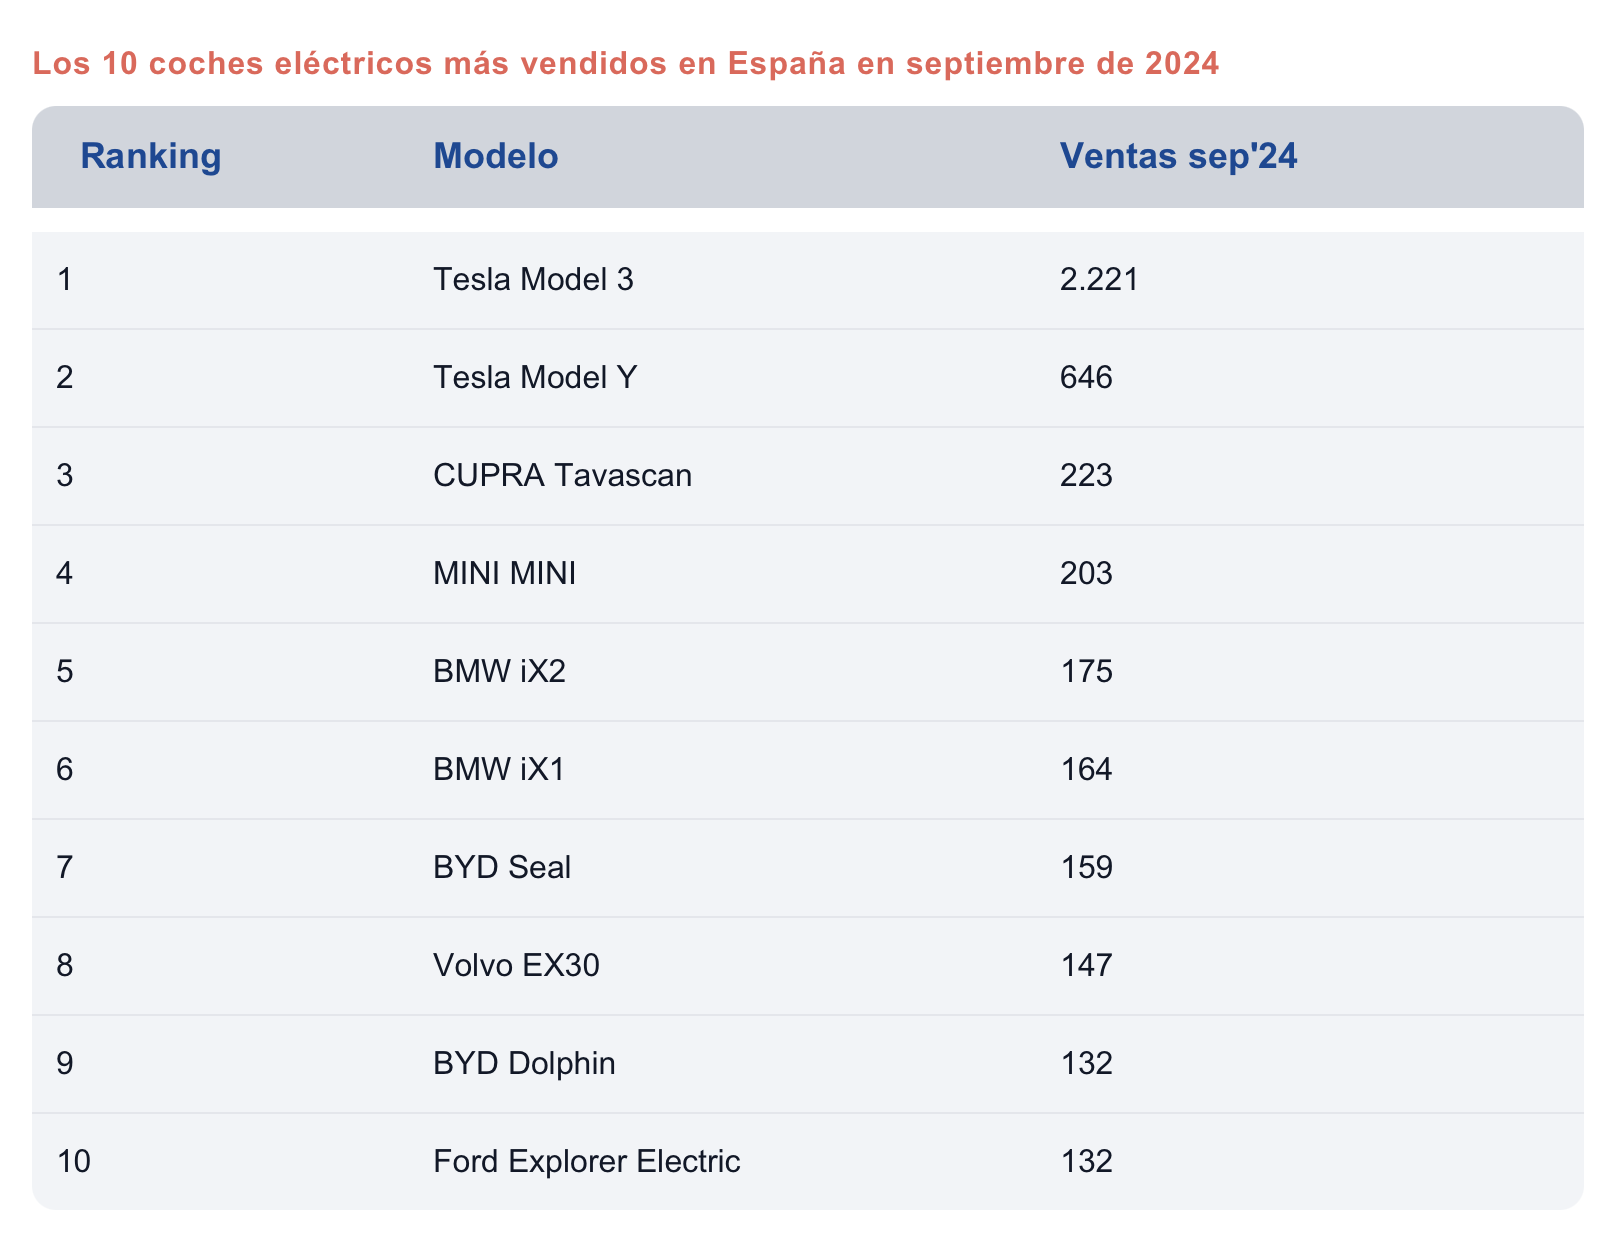The height and width of the screenshot is (1256, 1604).
Task: Click the Modelo column header
Action: pyautogui.click(x=495, y=157)
